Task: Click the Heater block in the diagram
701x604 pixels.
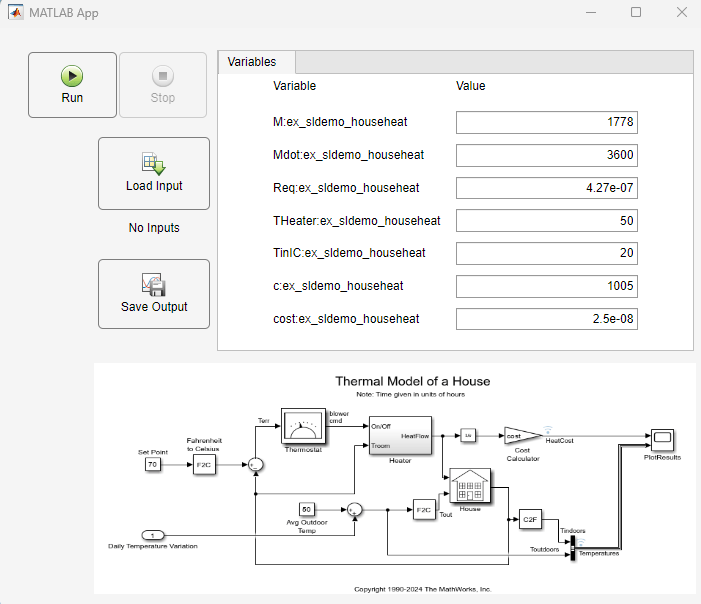Action: (x=400, y=435)
